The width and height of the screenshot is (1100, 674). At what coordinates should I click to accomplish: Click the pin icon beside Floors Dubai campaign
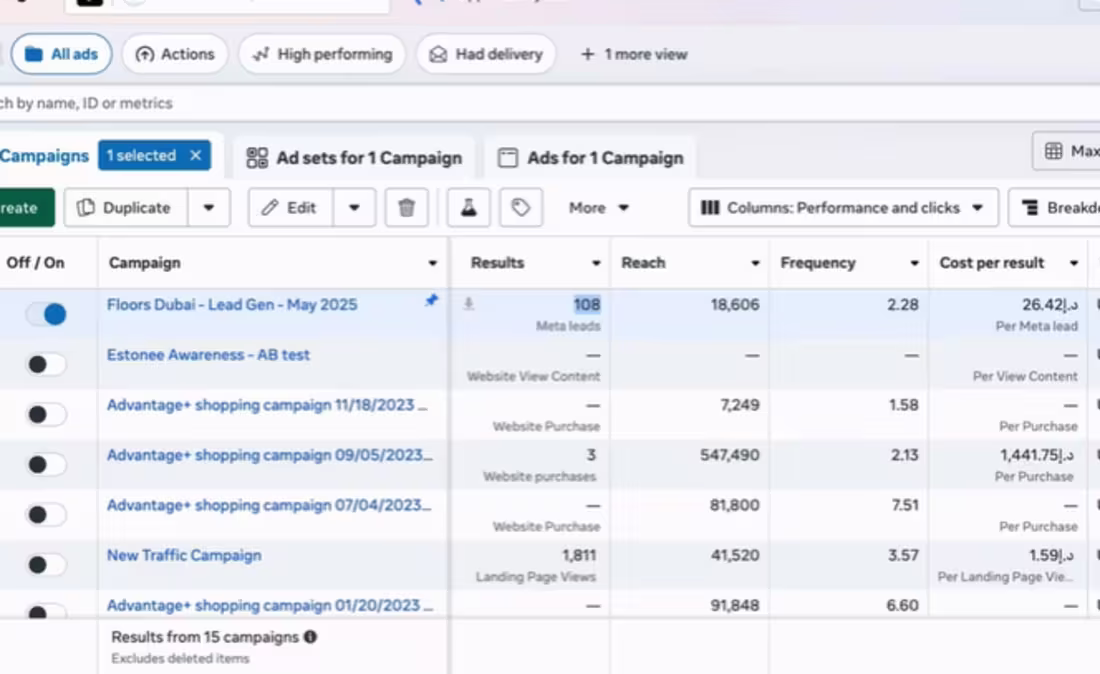click(x=431, y=300)
